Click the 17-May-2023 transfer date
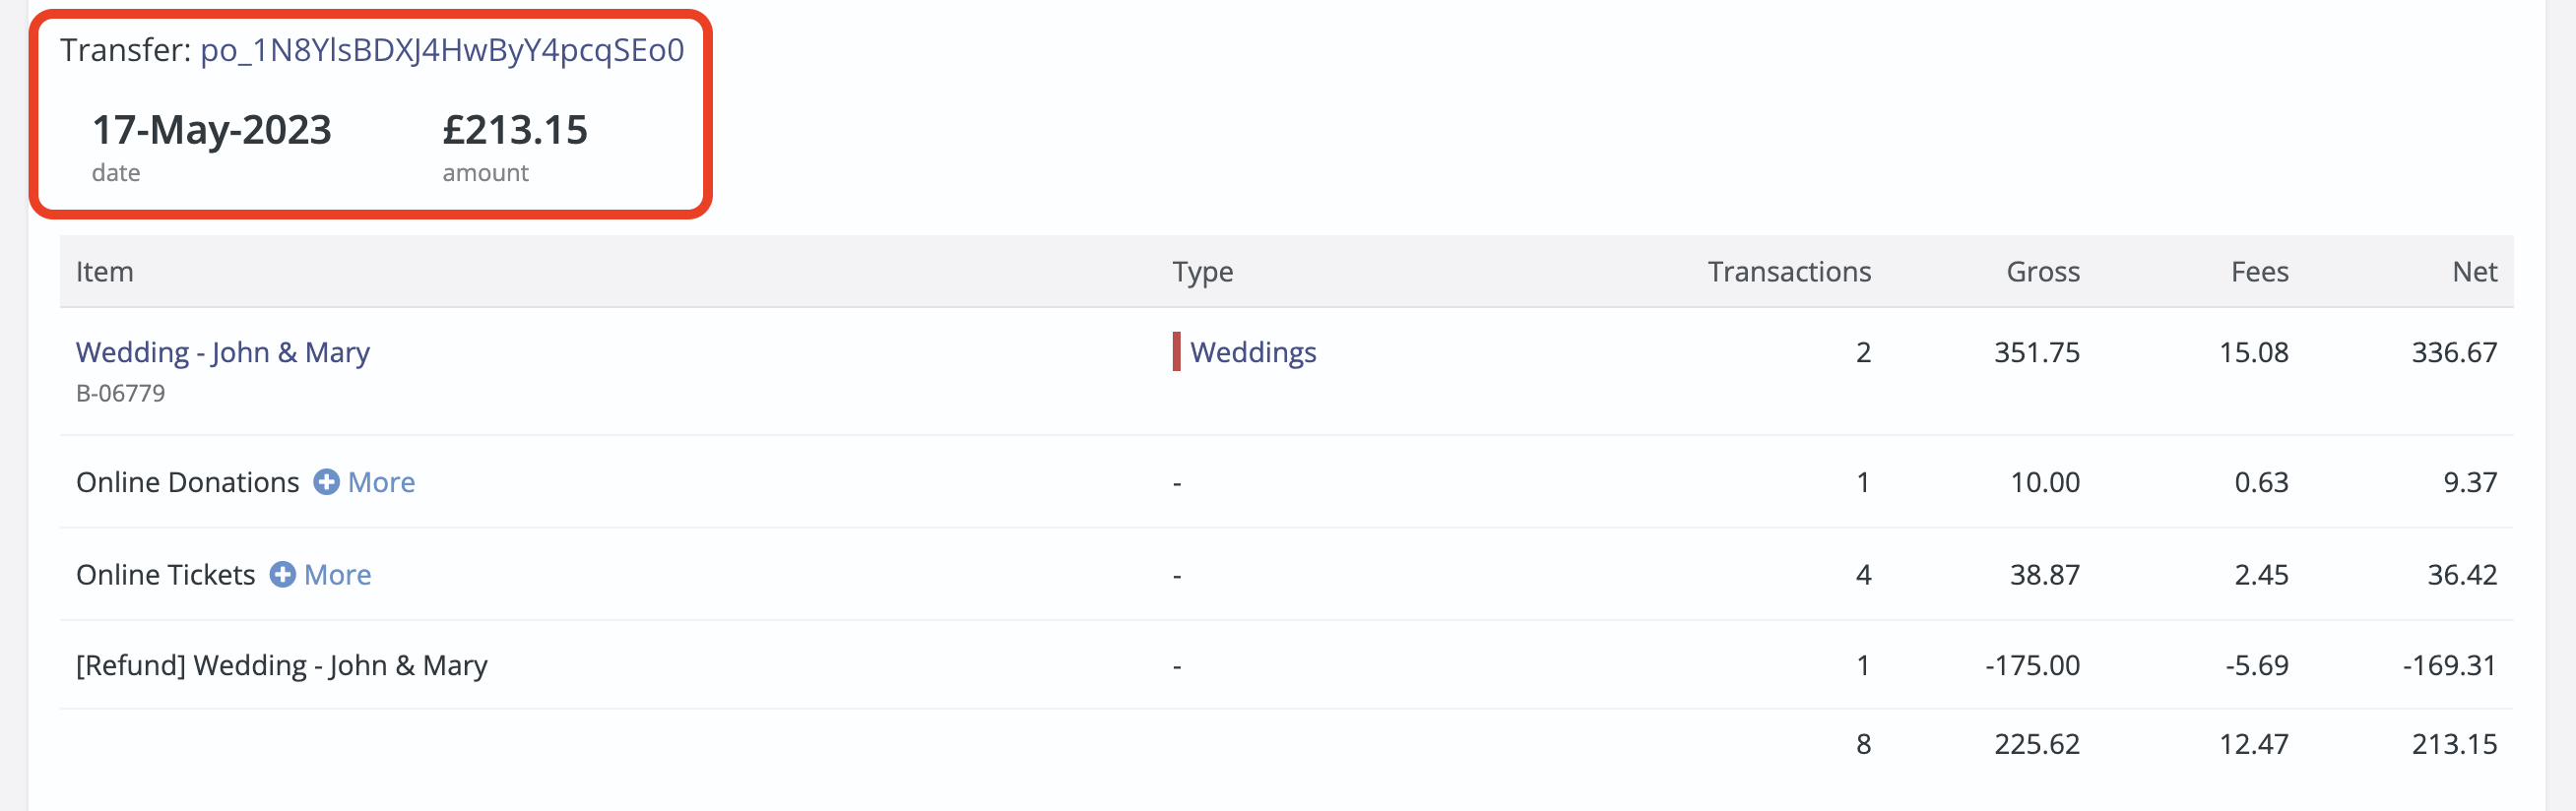This screenshot has width=2576, height=811. click(212, 130)
